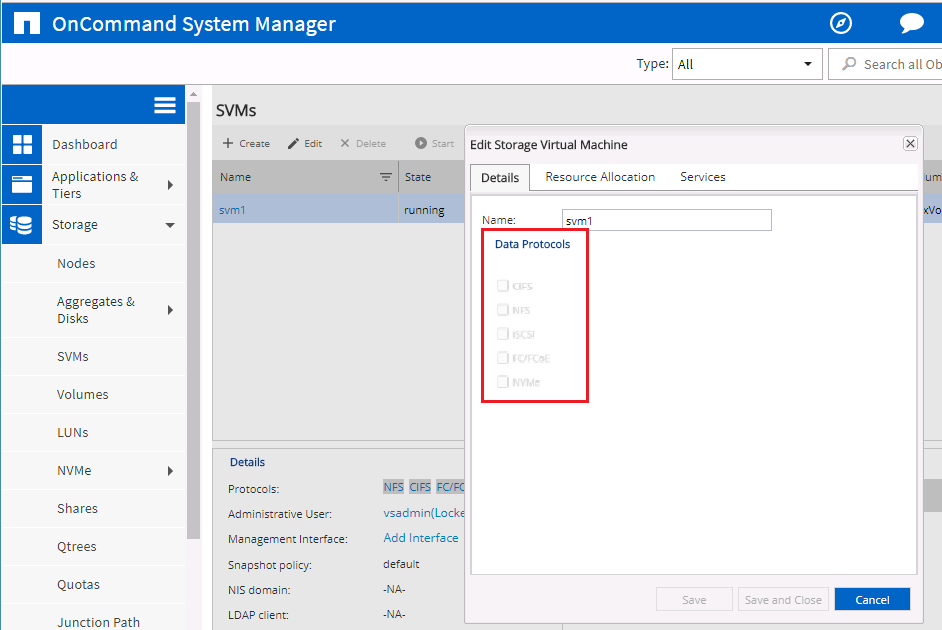
Task: Toggle the hamburger navigation menu icon
Action: coord(165,106)
